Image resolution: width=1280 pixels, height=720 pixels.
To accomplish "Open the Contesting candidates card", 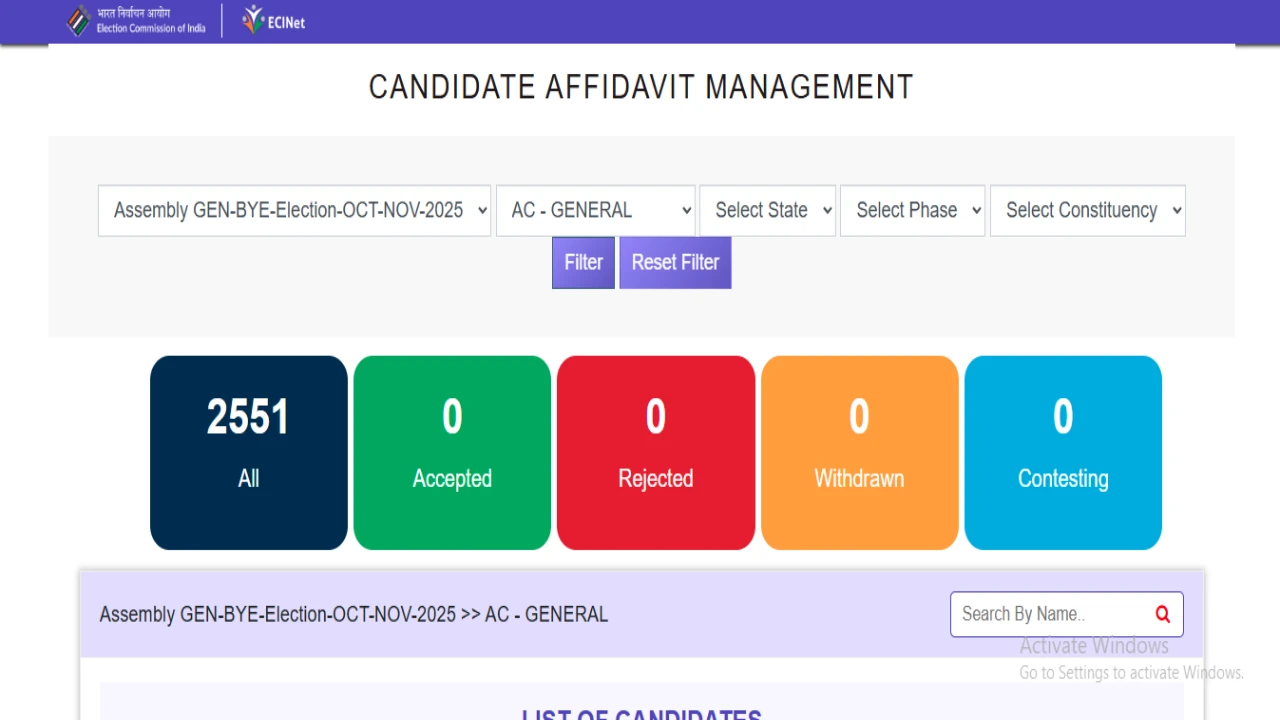I will (1062, 452).
